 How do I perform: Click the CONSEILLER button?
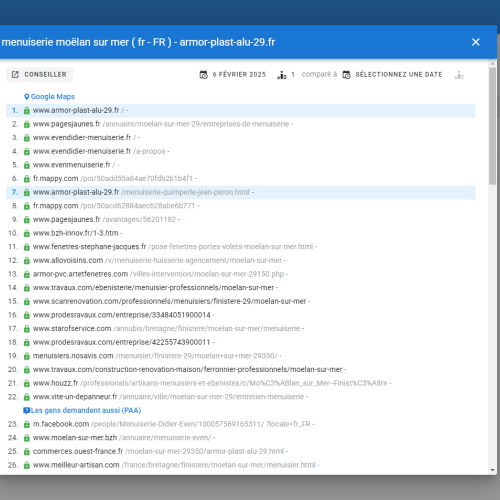40,74
